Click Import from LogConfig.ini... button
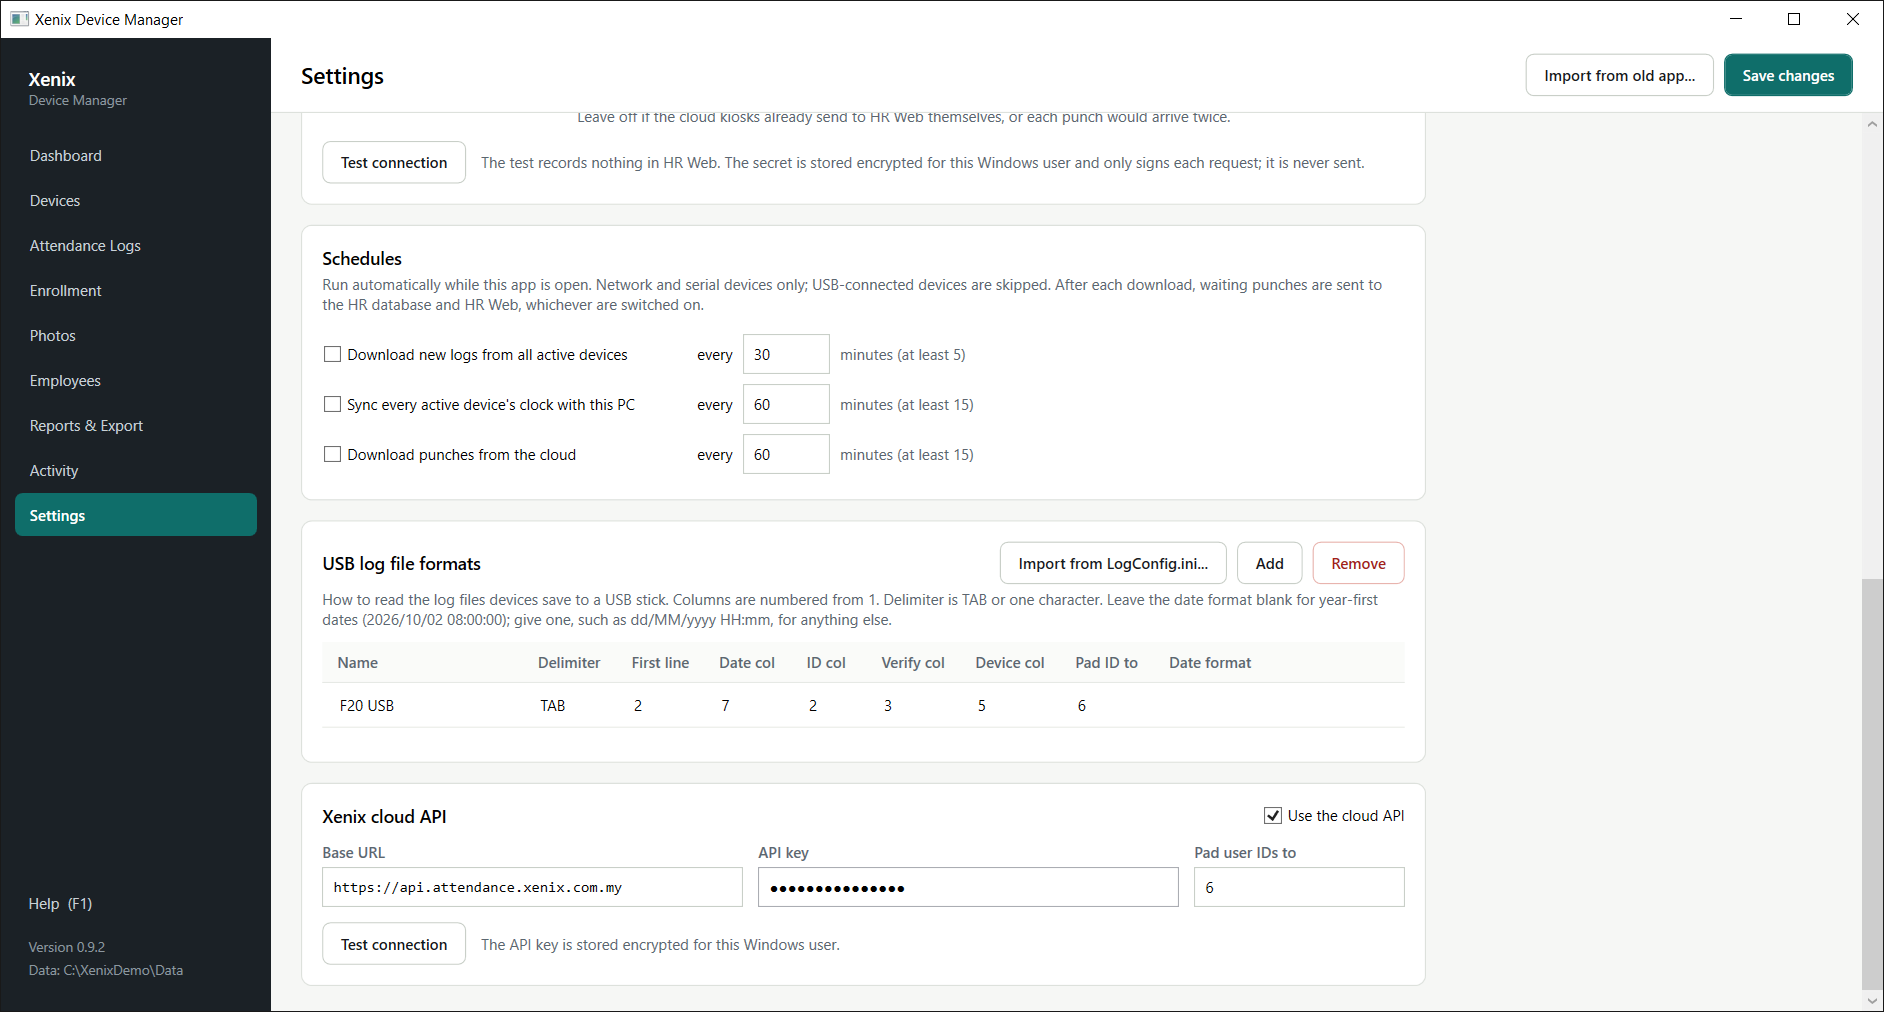This screenshot has height=1012, width=1884. [1113, 563]
